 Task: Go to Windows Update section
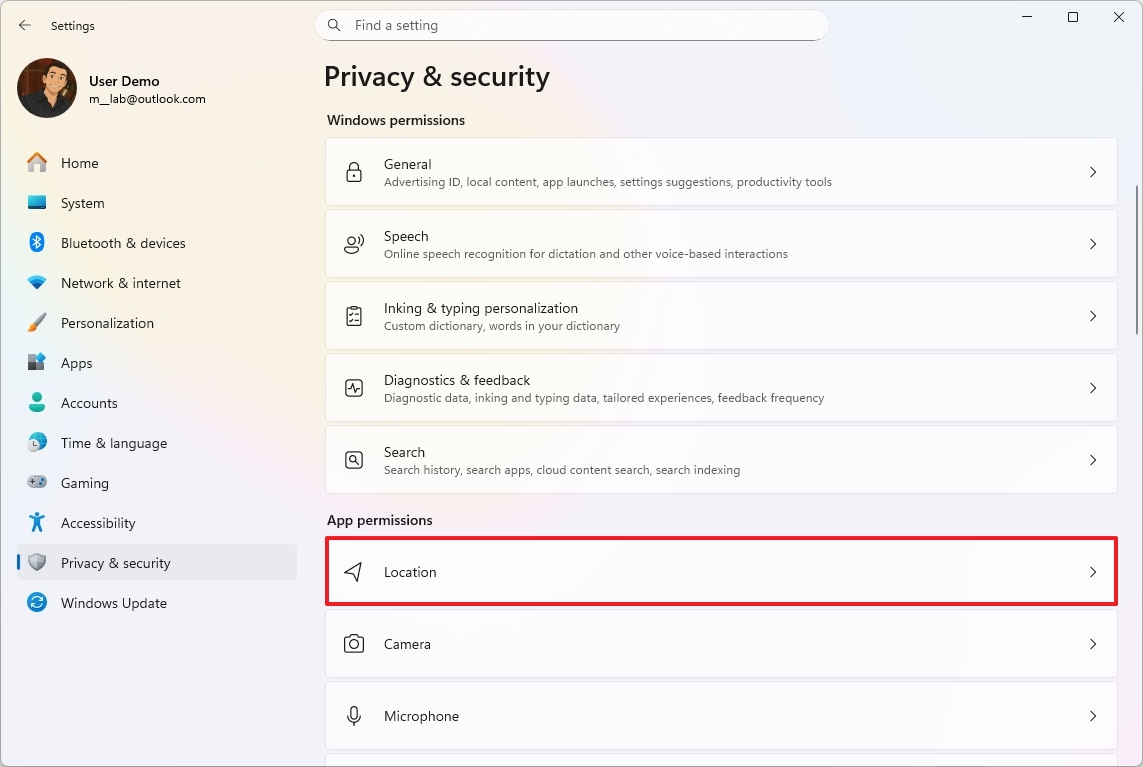[x=113, y=603]
